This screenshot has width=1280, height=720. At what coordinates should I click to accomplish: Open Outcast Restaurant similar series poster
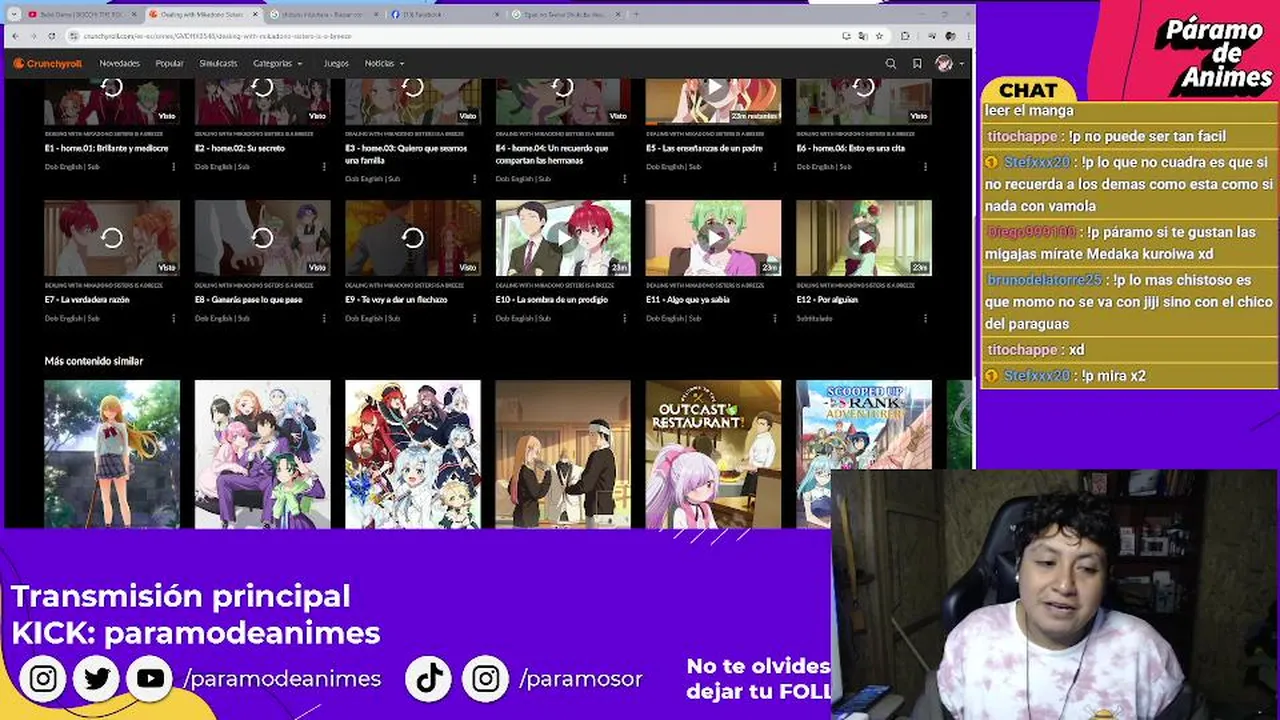[713, 454]
